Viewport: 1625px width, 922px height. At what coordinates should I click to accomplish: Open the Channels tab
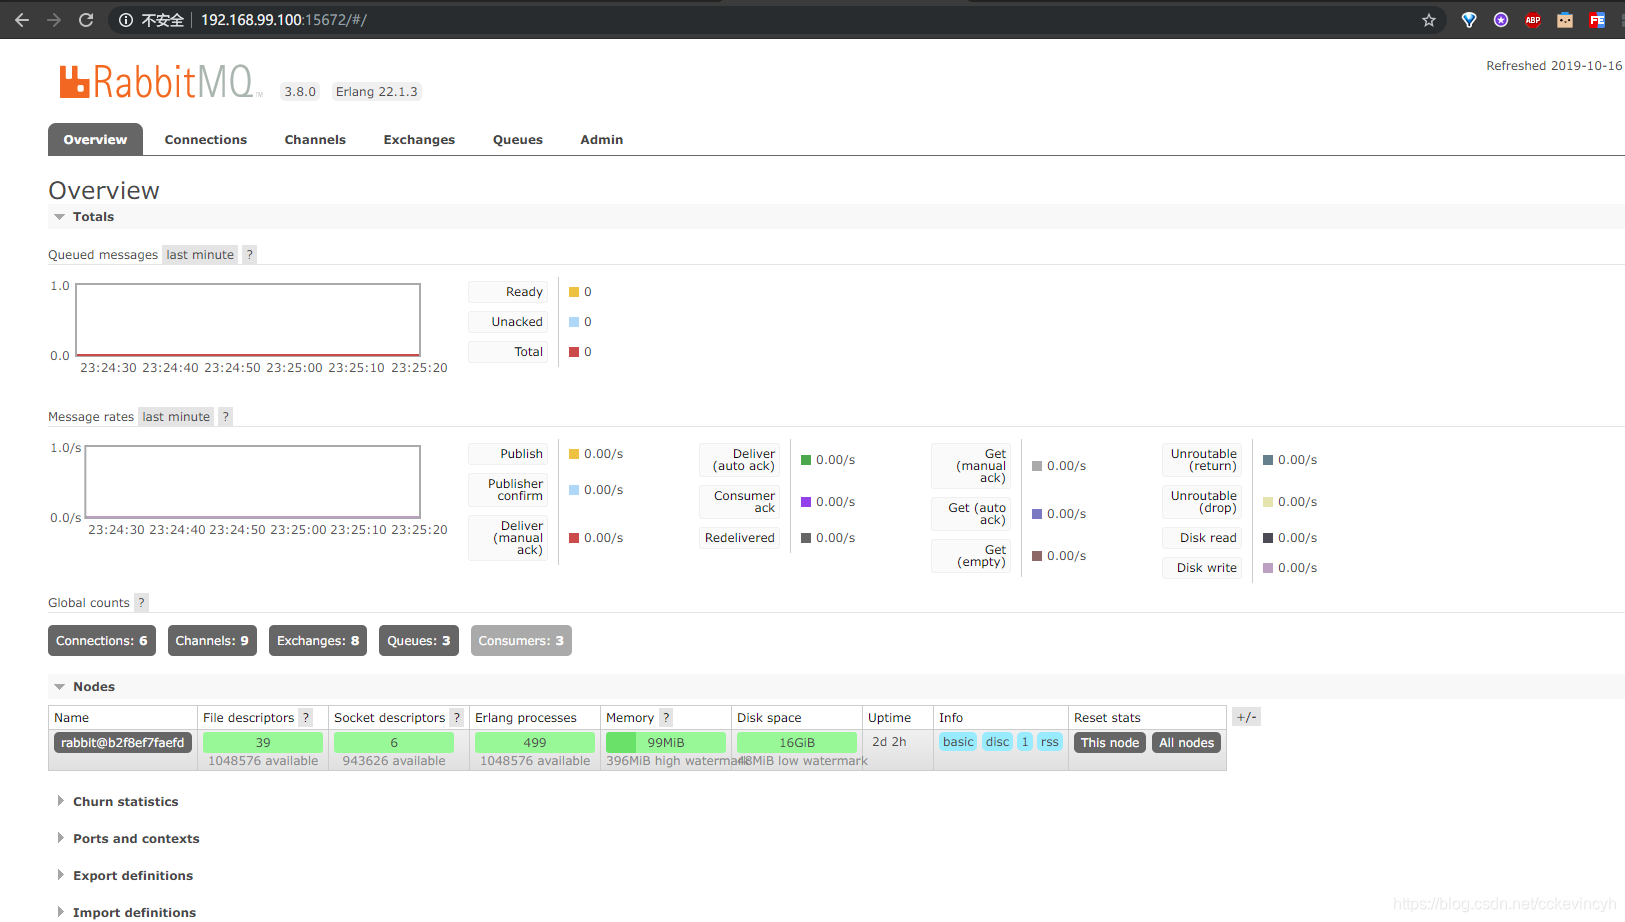click(315, 140)
